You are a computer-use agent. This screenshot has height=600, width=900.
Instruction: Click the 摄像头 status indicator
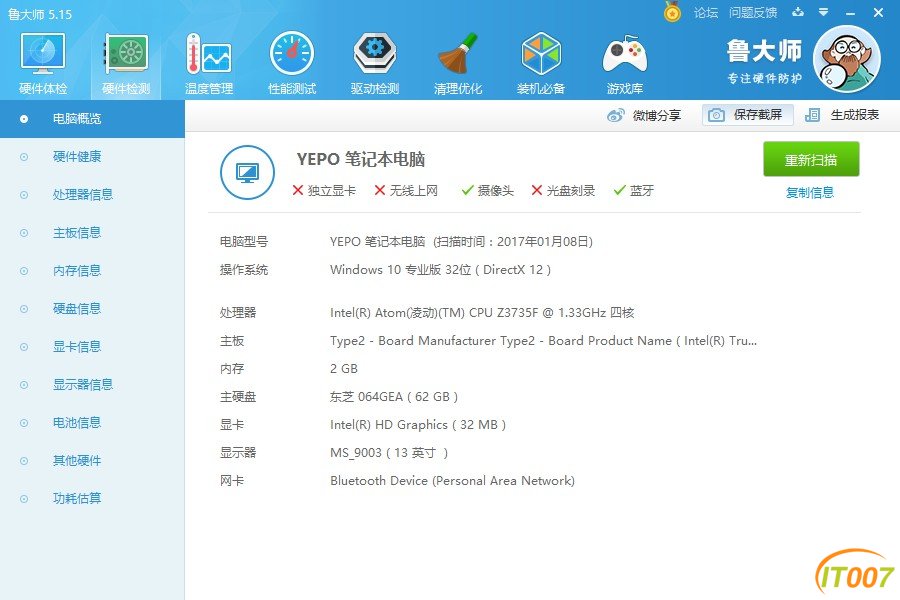tap(487, 191)
